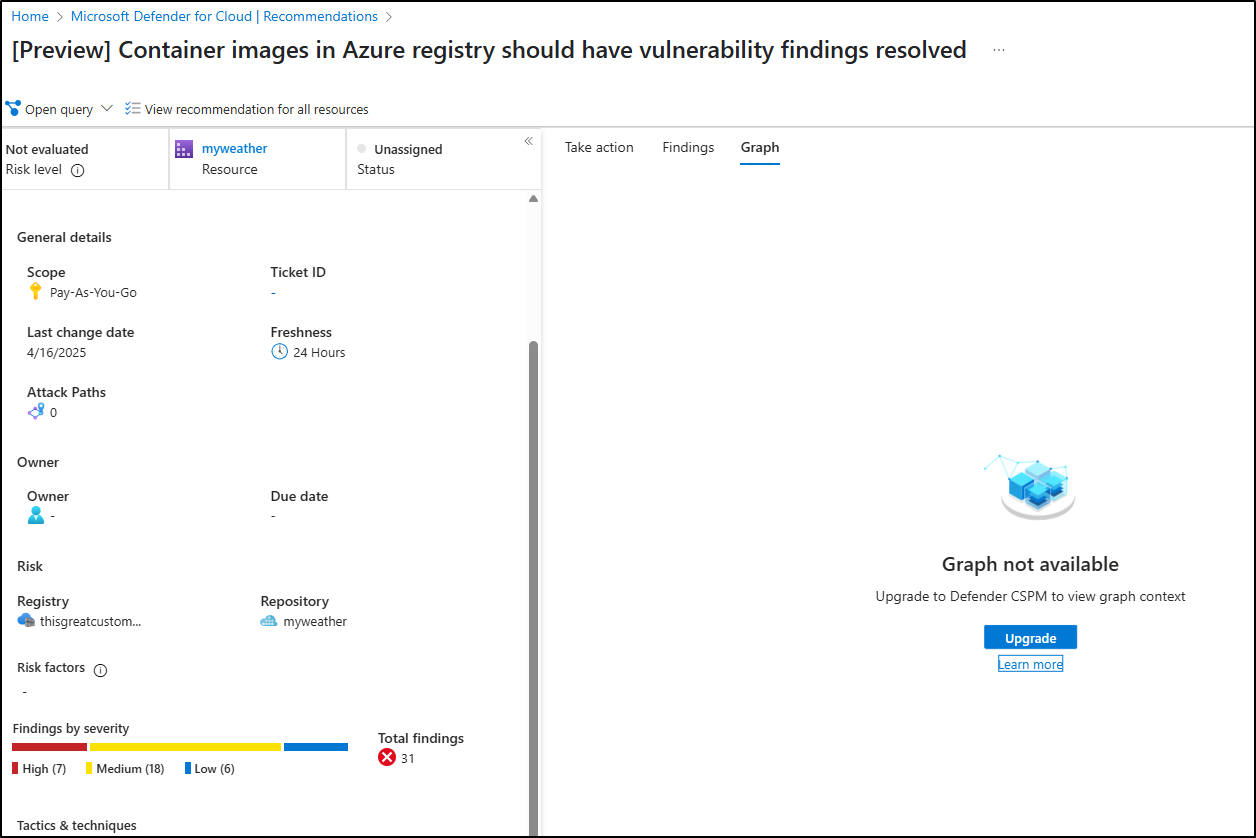Go to Home breadcrumb

30,16
